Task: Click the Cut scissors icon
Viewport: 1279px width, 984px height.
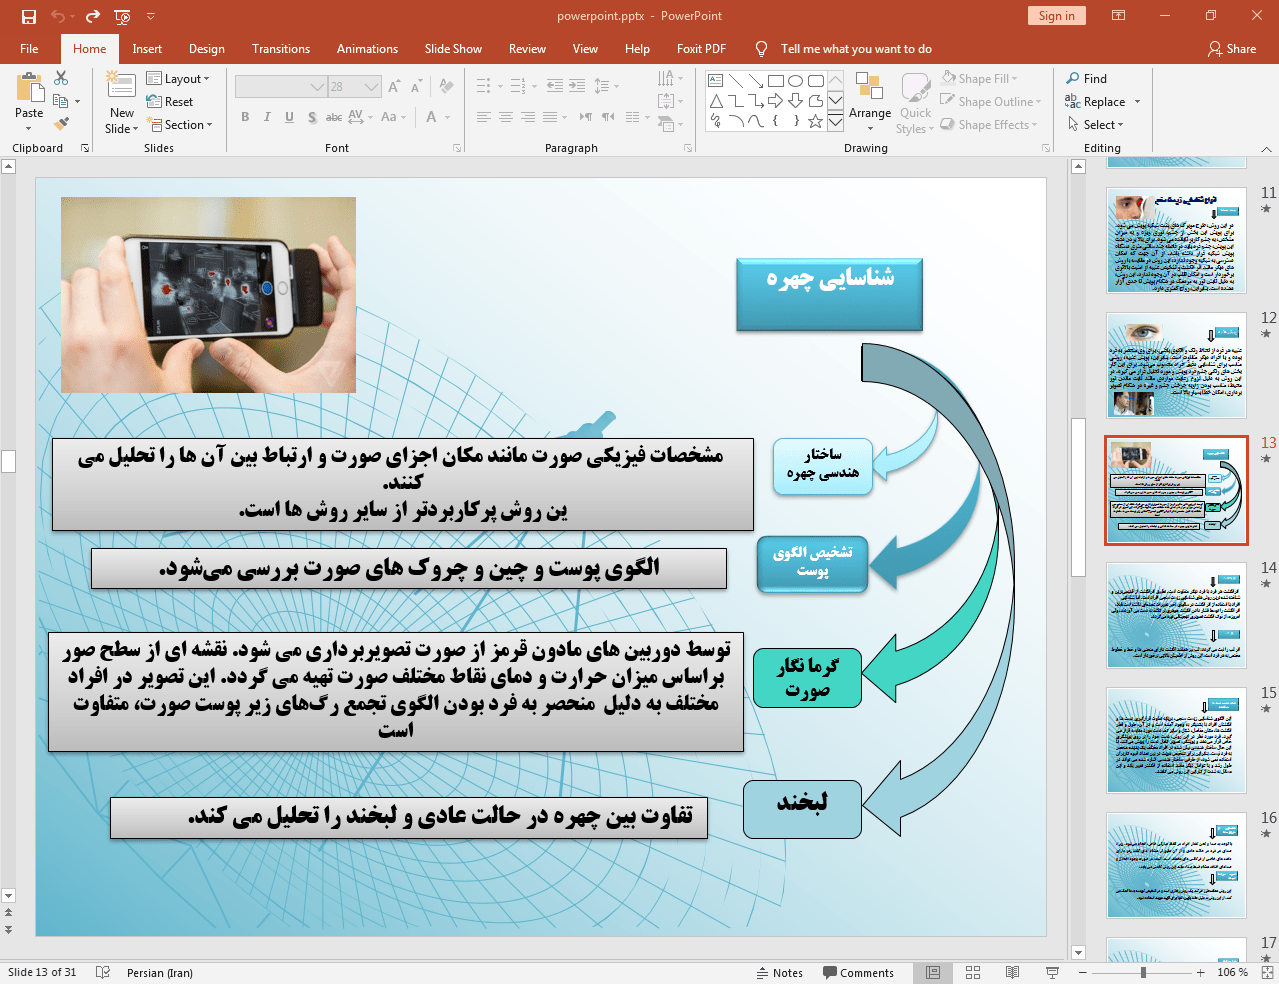Action: pyautogui.click(x=61, y=78)
